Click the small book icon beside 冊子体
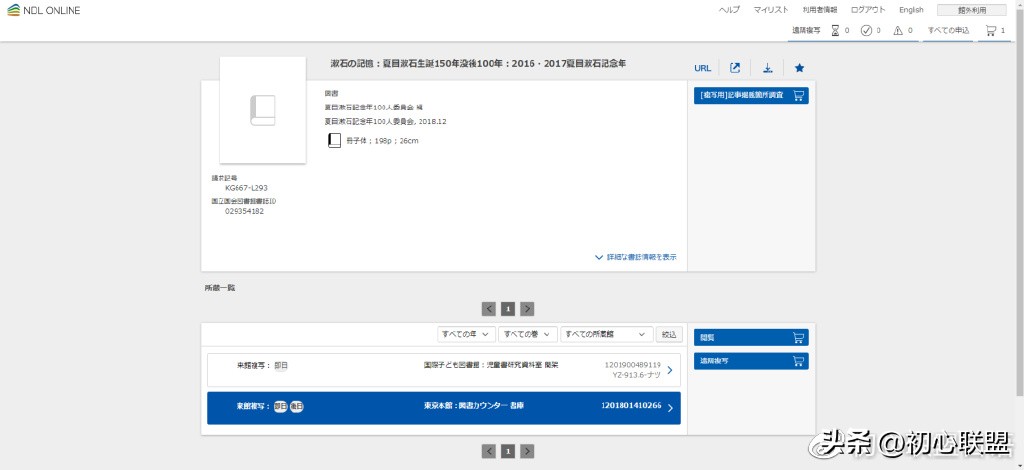 [x=334, y=140]
